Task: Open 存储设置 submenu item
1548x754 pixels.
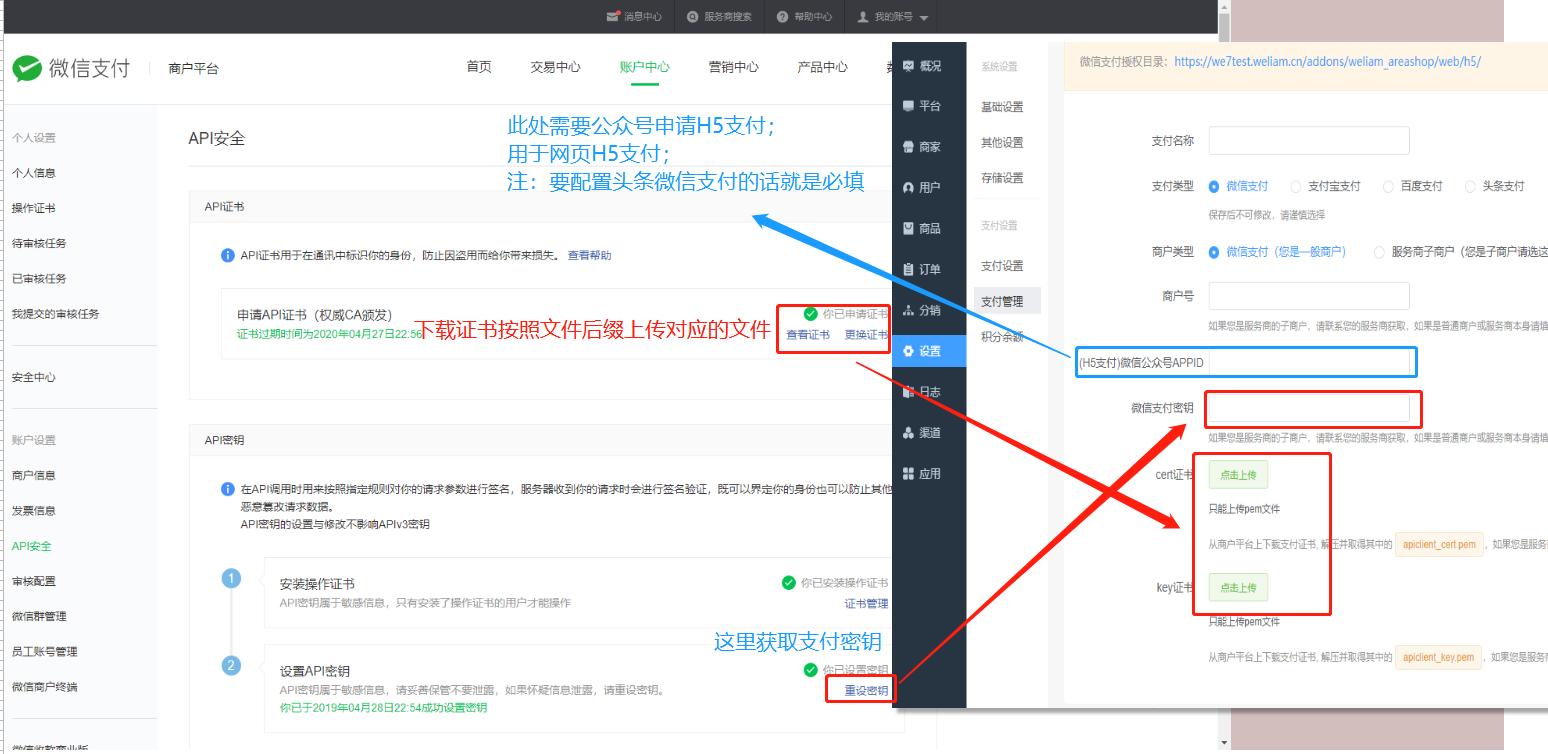Action: coord(1002,178)
